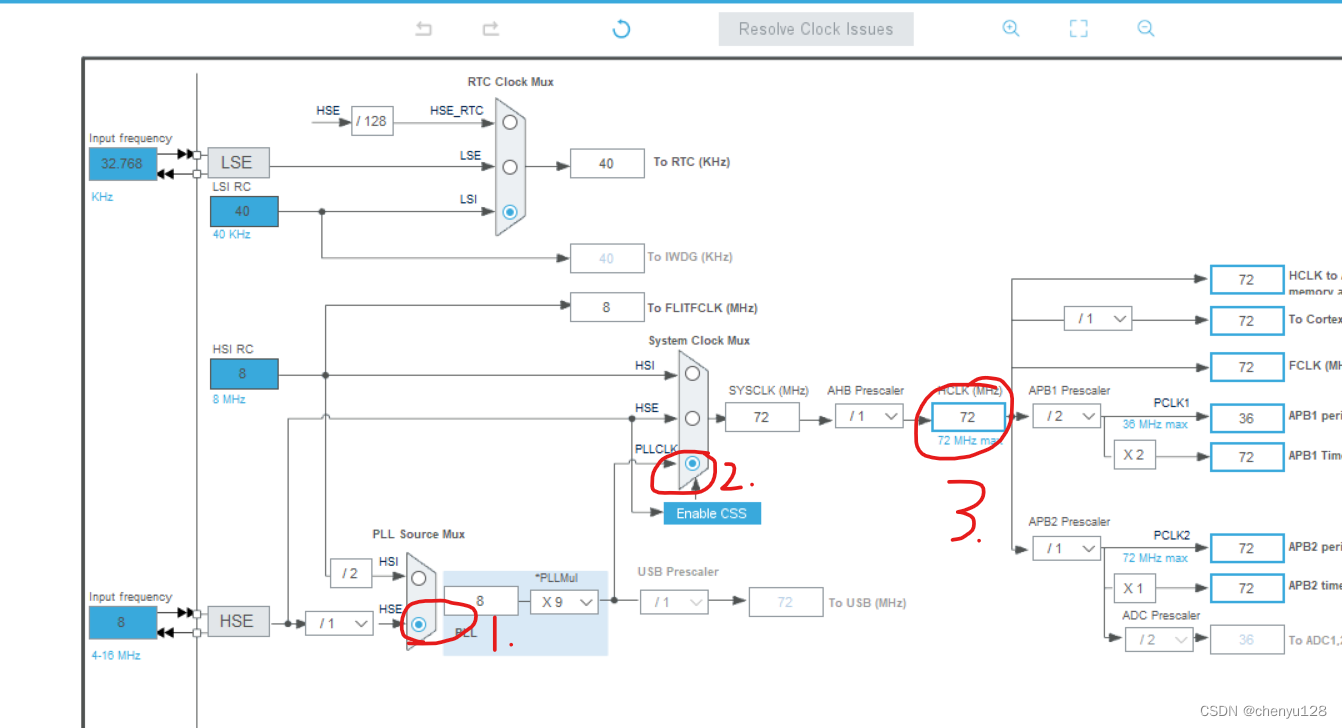Open PLLMul X 9 dropdown
This screenshot has height=728, width=1342.
tap(564, 602)
